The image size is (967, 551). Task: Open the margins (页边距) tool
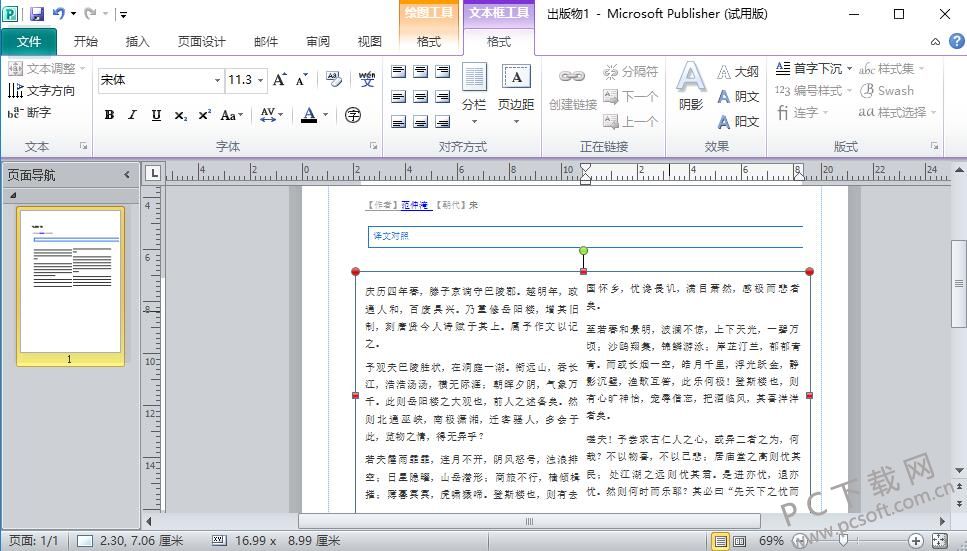tap(516, 94)
